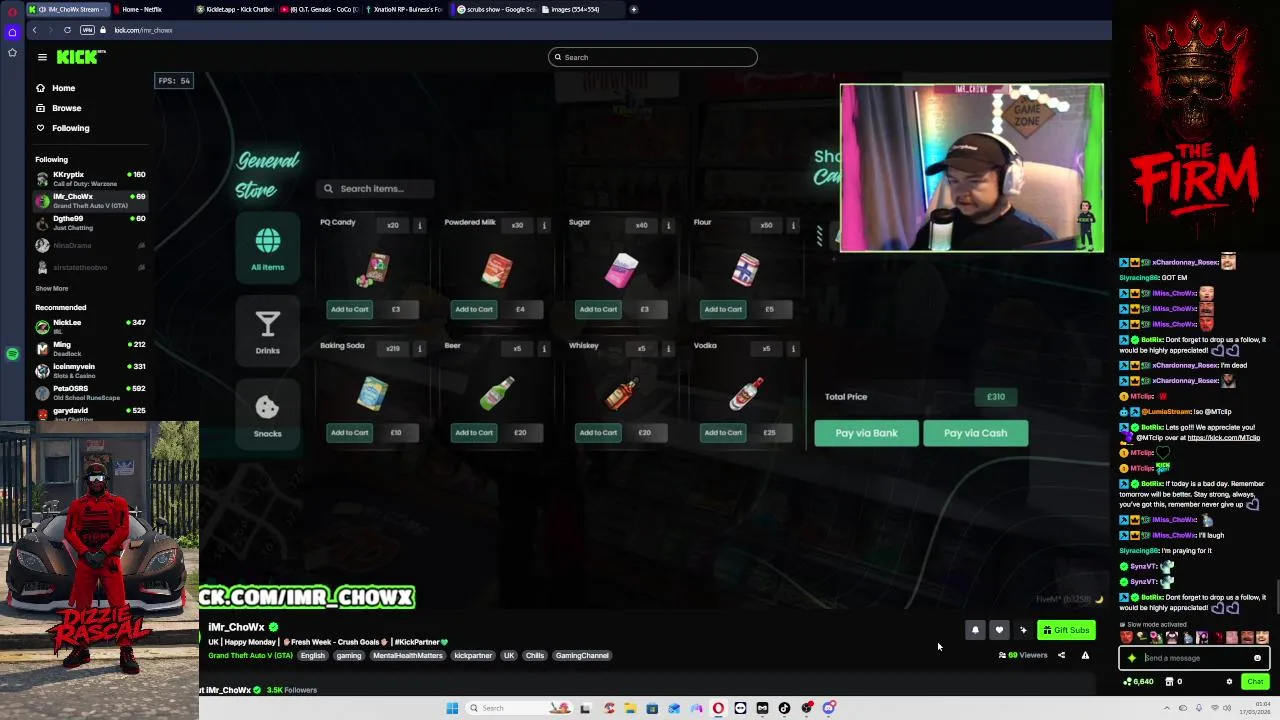Add PQ Candy to cart
The width and height of the screenshot is (1280, 720).
click(350, 309)
